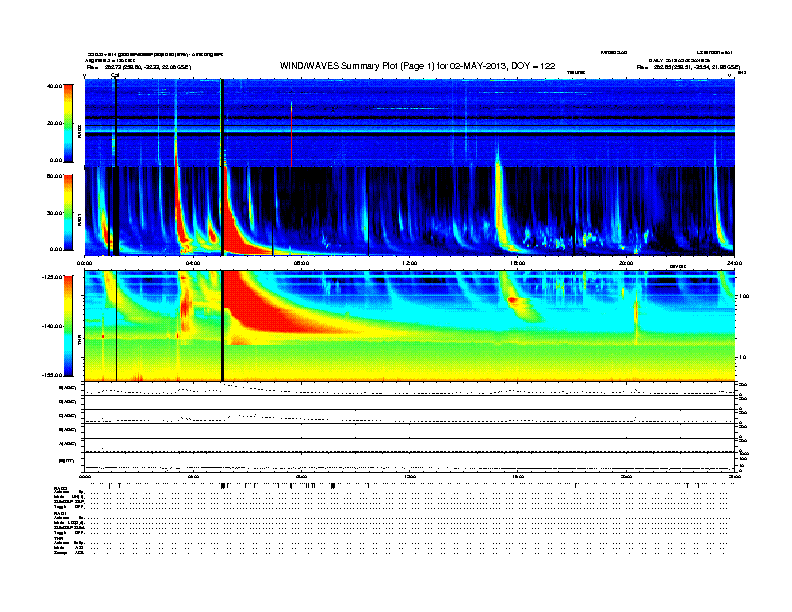Click the 20.00 value on RAD2 scale
The width and height of the screenshot is (792, 612).
(54, 123)
